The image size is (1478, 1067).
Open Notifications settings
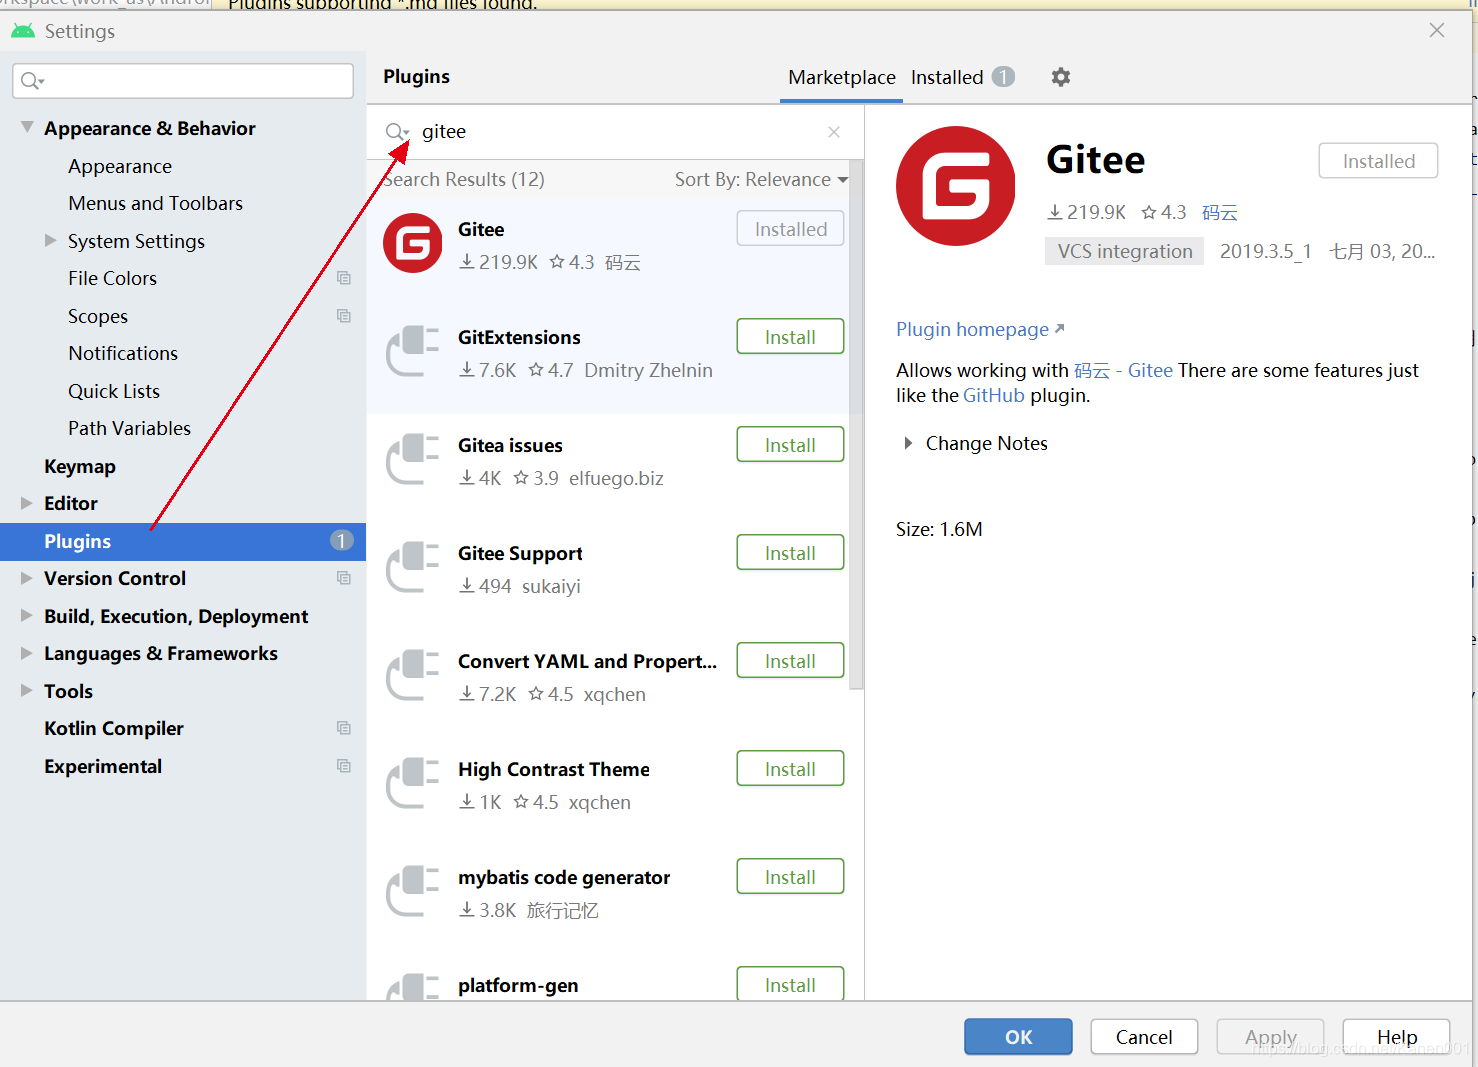(x=123, y=353)
